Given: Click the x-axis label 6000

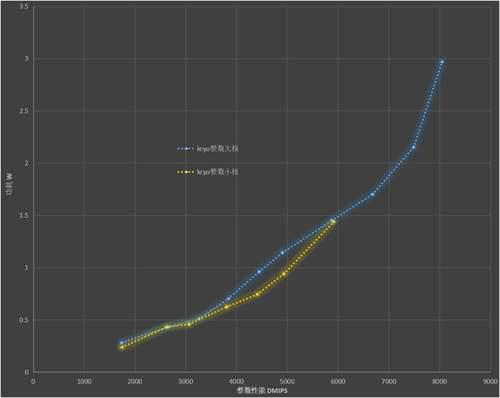Looking at the screenshot, I should (338, 381).
